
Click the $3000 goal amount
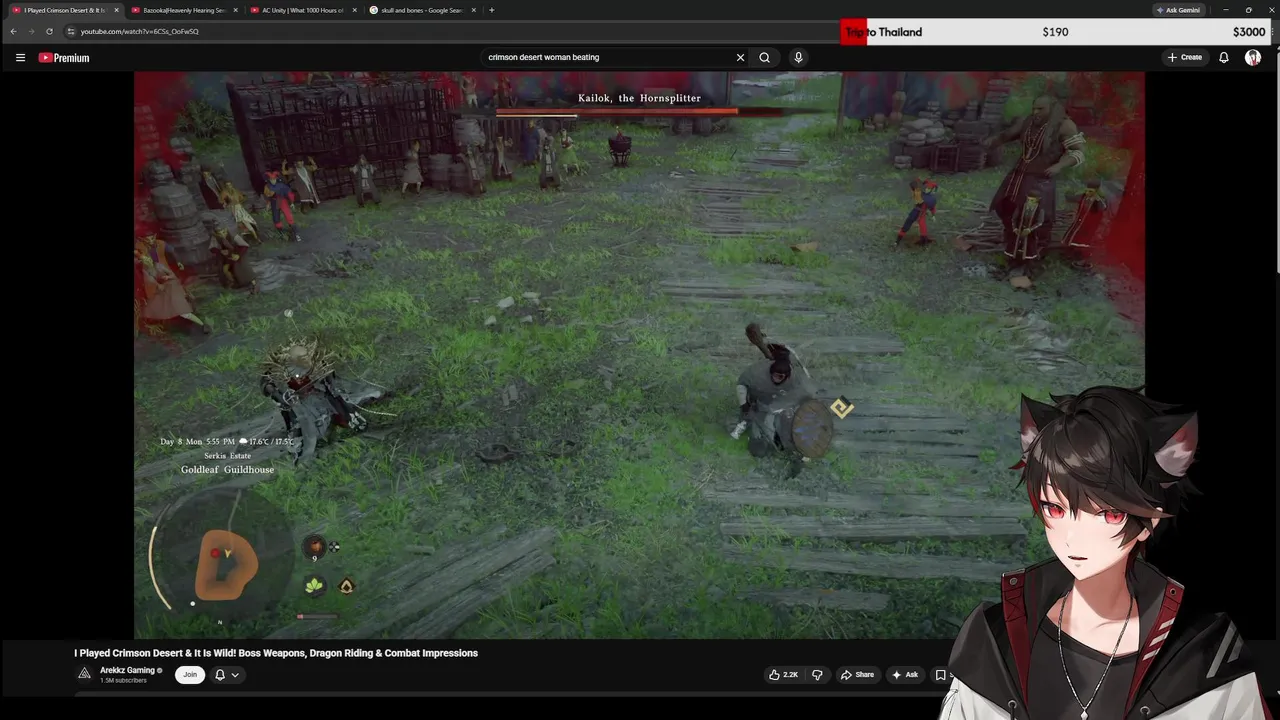[x=1249, y=32]
